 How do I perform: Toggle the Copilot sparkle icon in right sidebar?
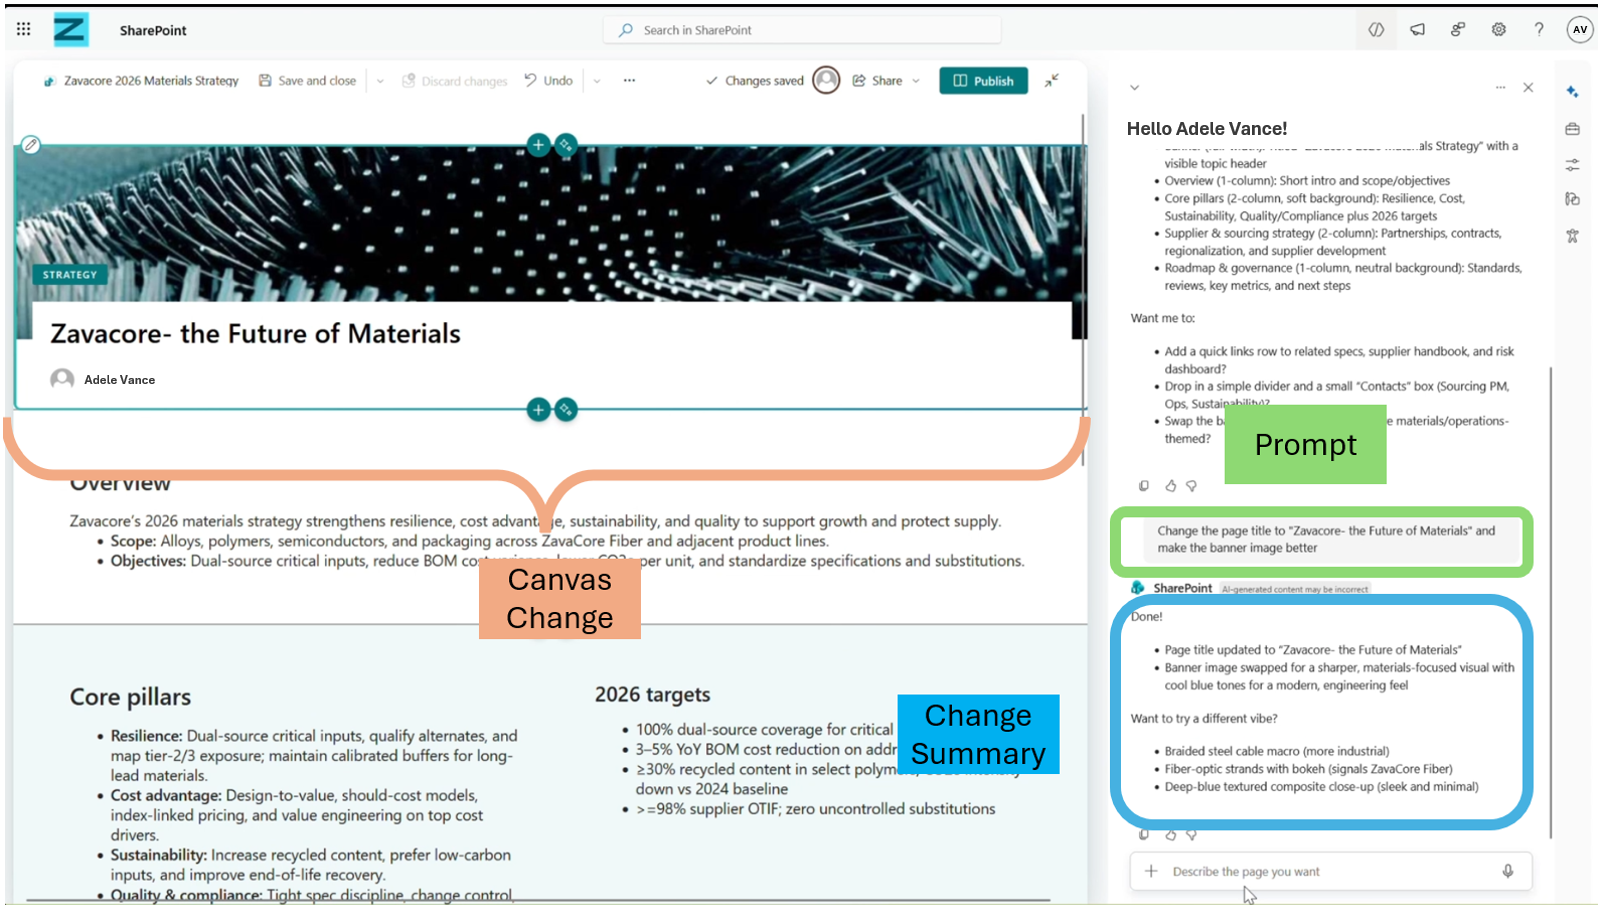click(x=1572, y=91)
